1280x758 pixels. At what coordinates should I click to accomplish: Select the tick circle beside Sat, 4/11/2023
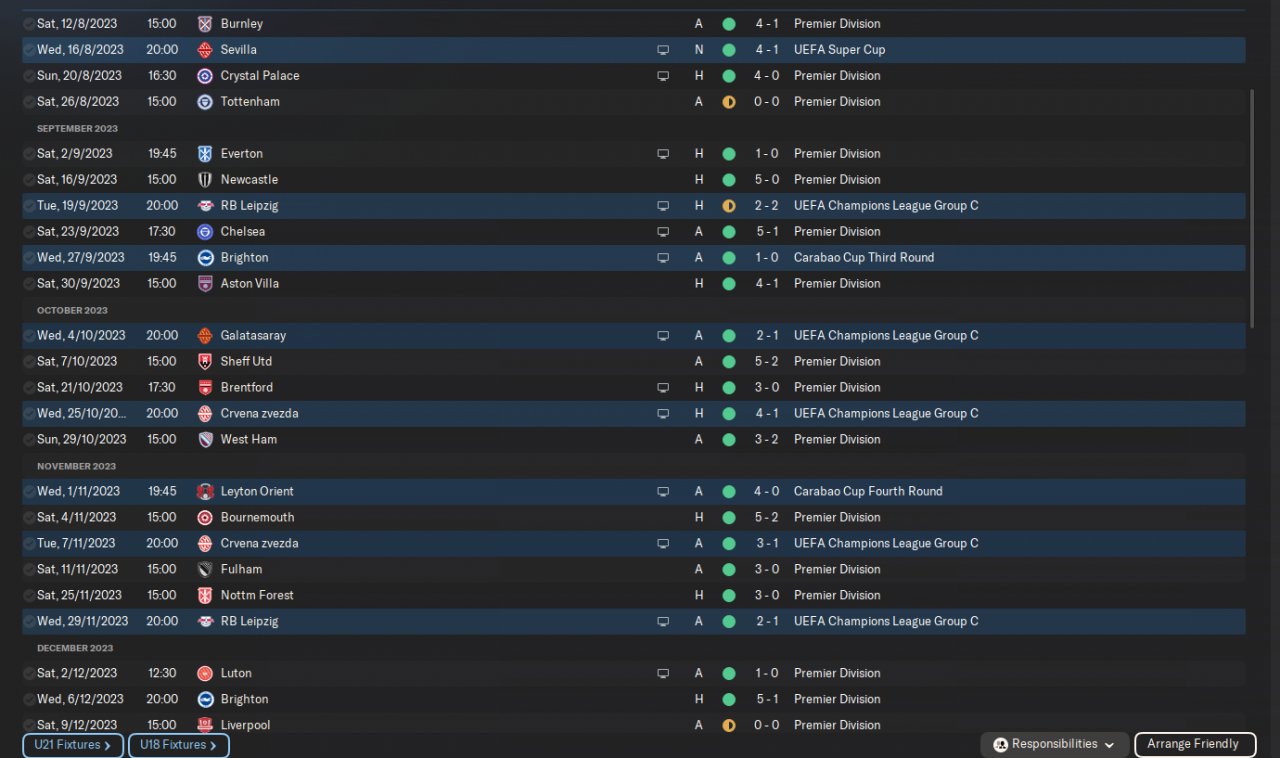click(29, 517)
